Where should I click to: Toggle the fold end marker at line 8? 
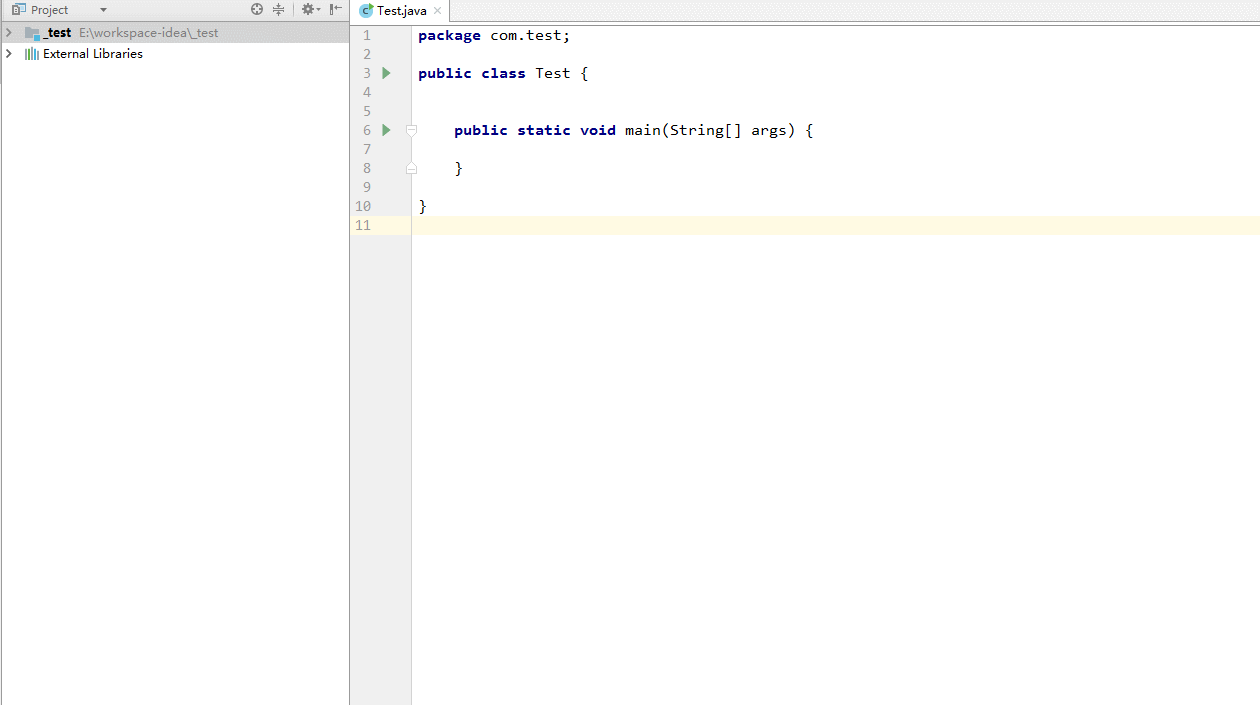(x=411, y=168)
